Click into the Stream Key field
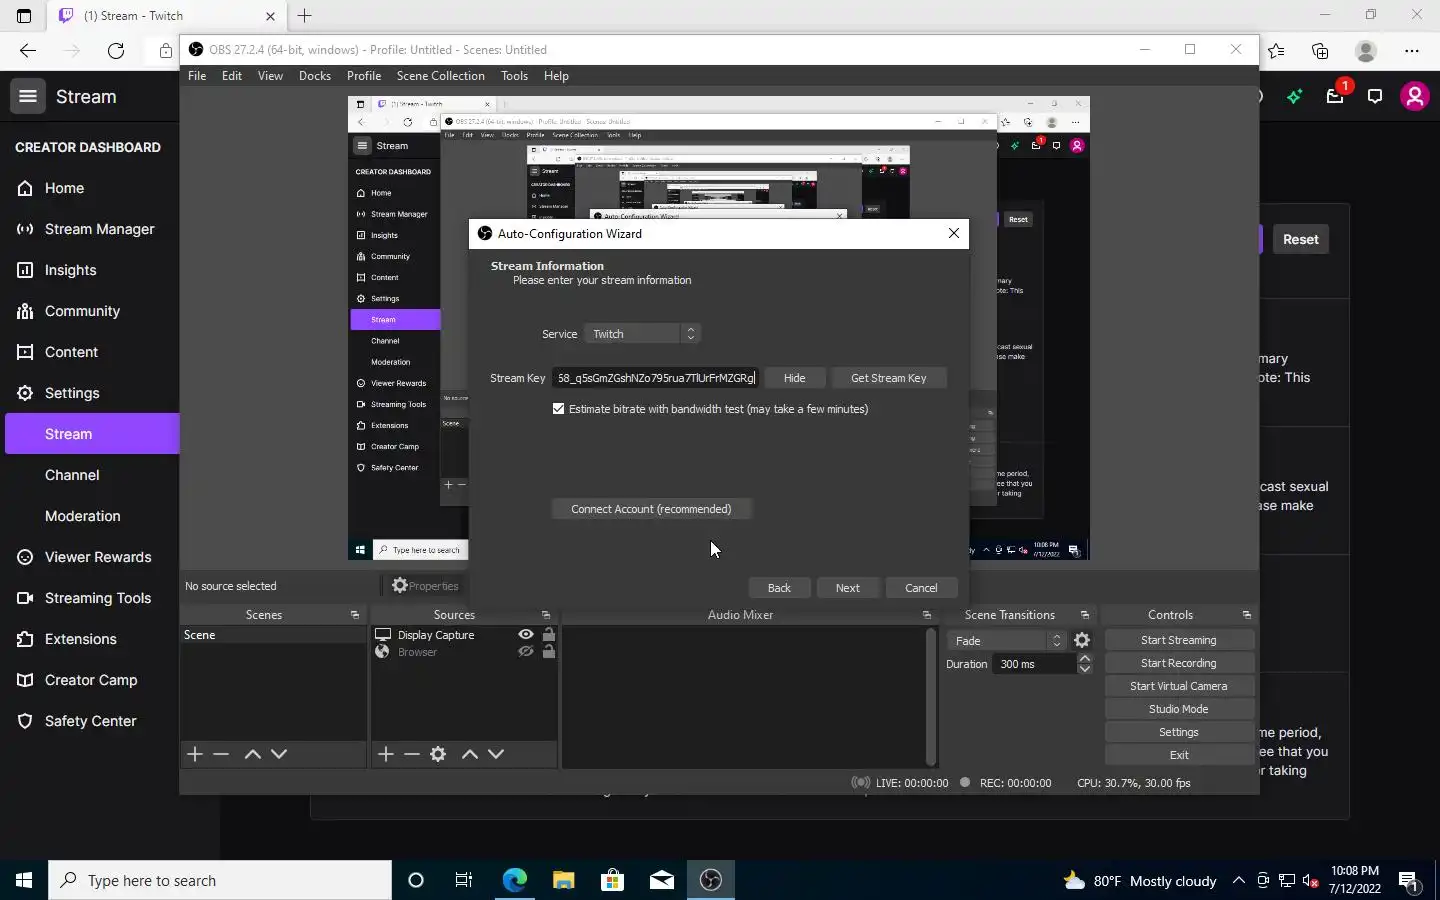Screen dimensions: 1440x900 click(x=656, y=378)
